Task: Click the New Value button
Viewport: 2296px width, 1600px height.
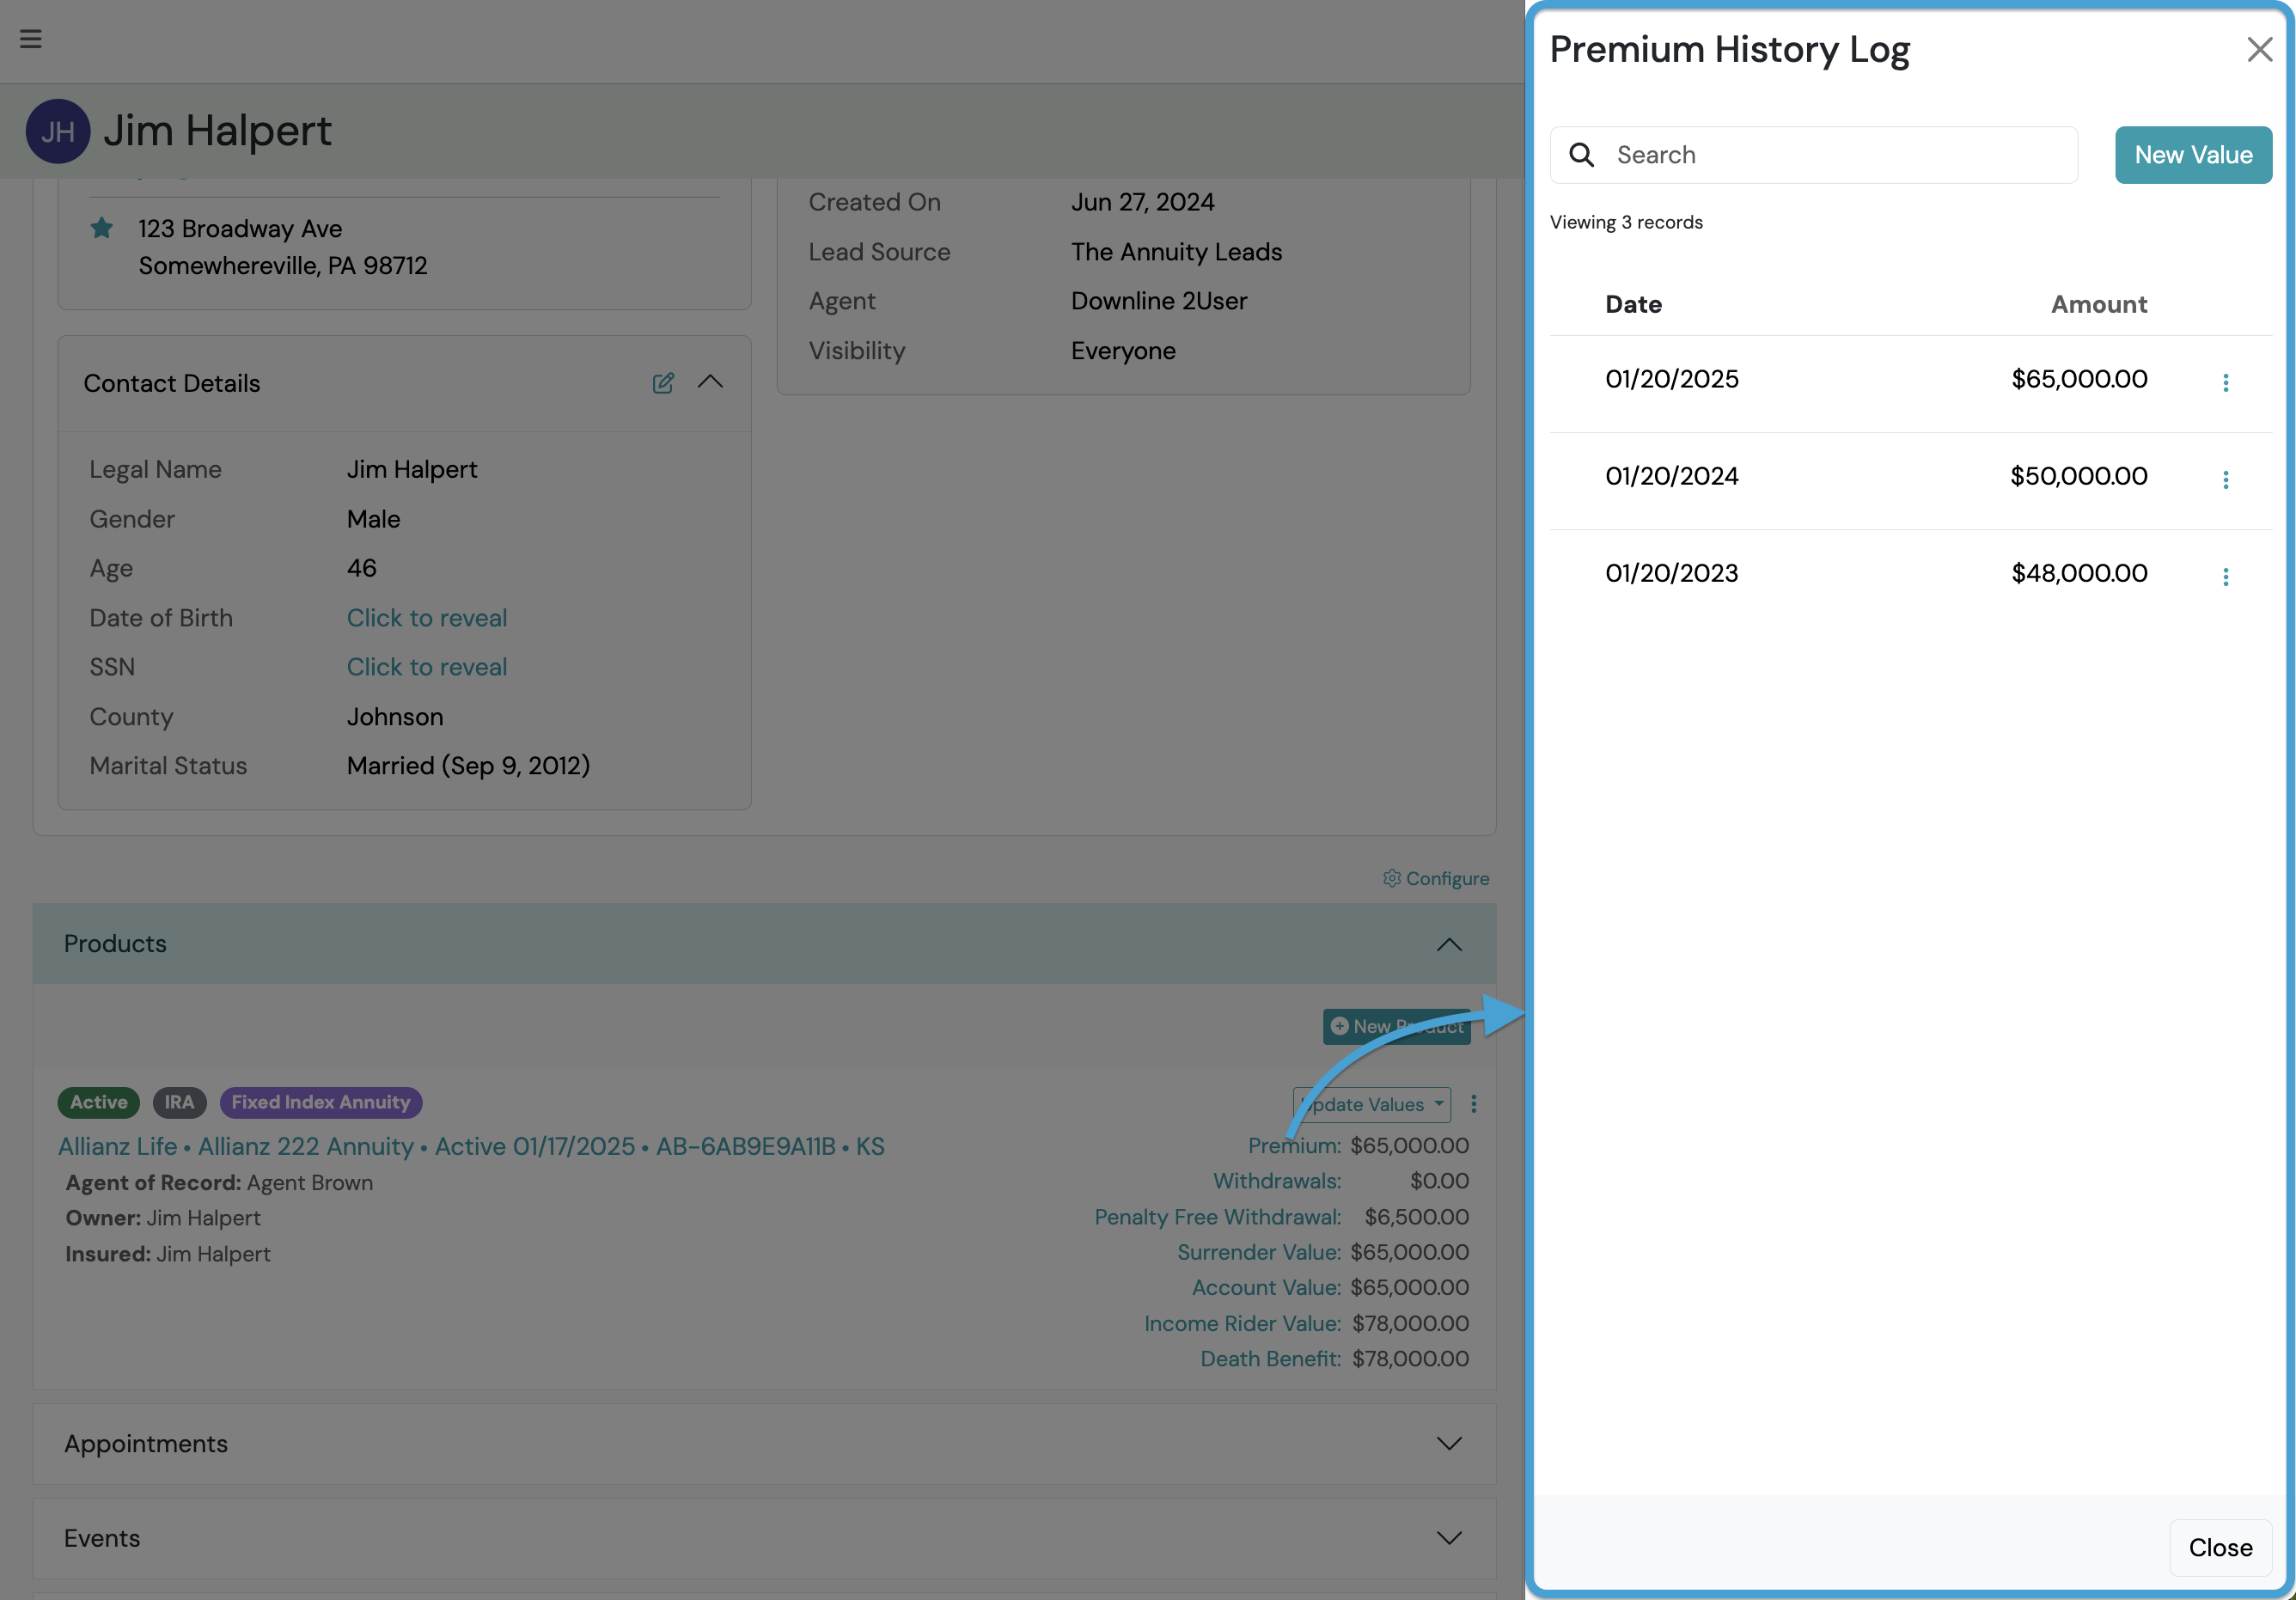Action: pos(2193,155)
